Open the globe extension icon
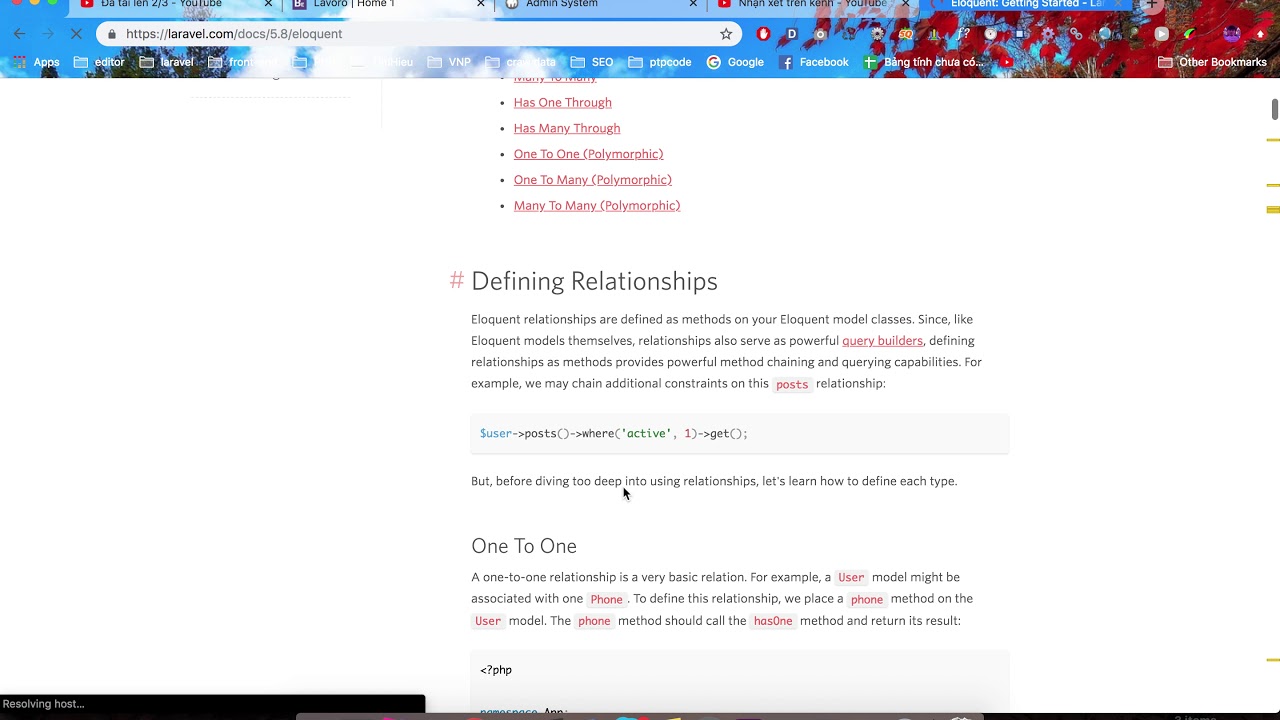 tap(1104, 34)
